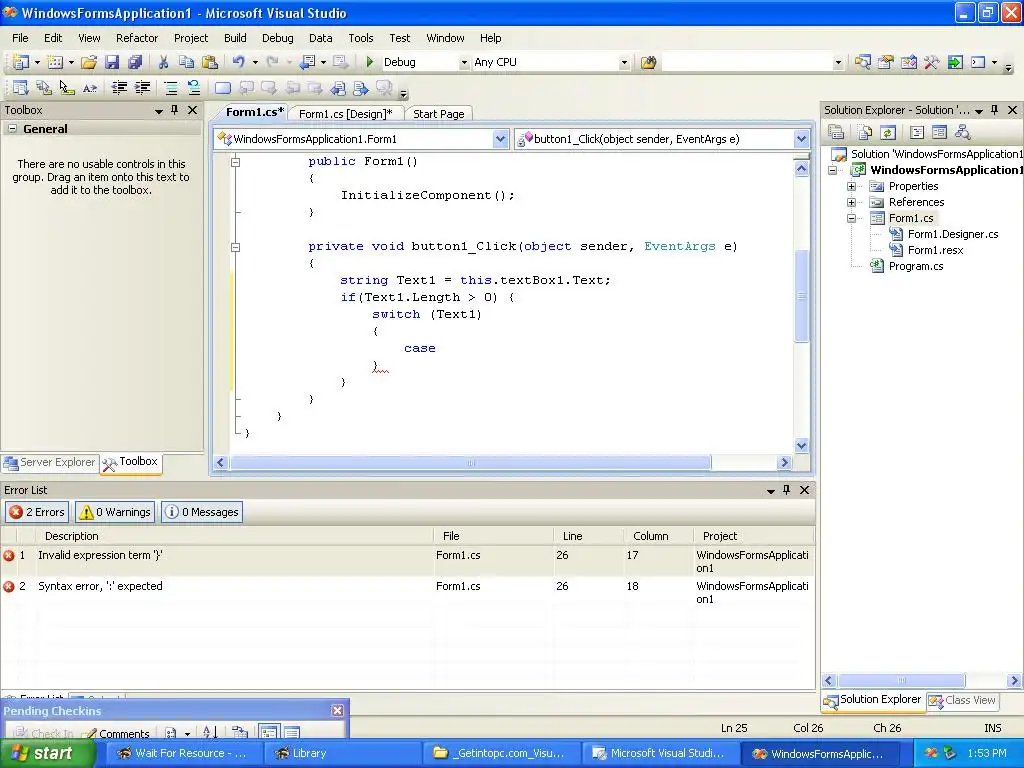Toggle the 2 Errors filter button
Screen dimensions: 1024x768
pos(37,512)
